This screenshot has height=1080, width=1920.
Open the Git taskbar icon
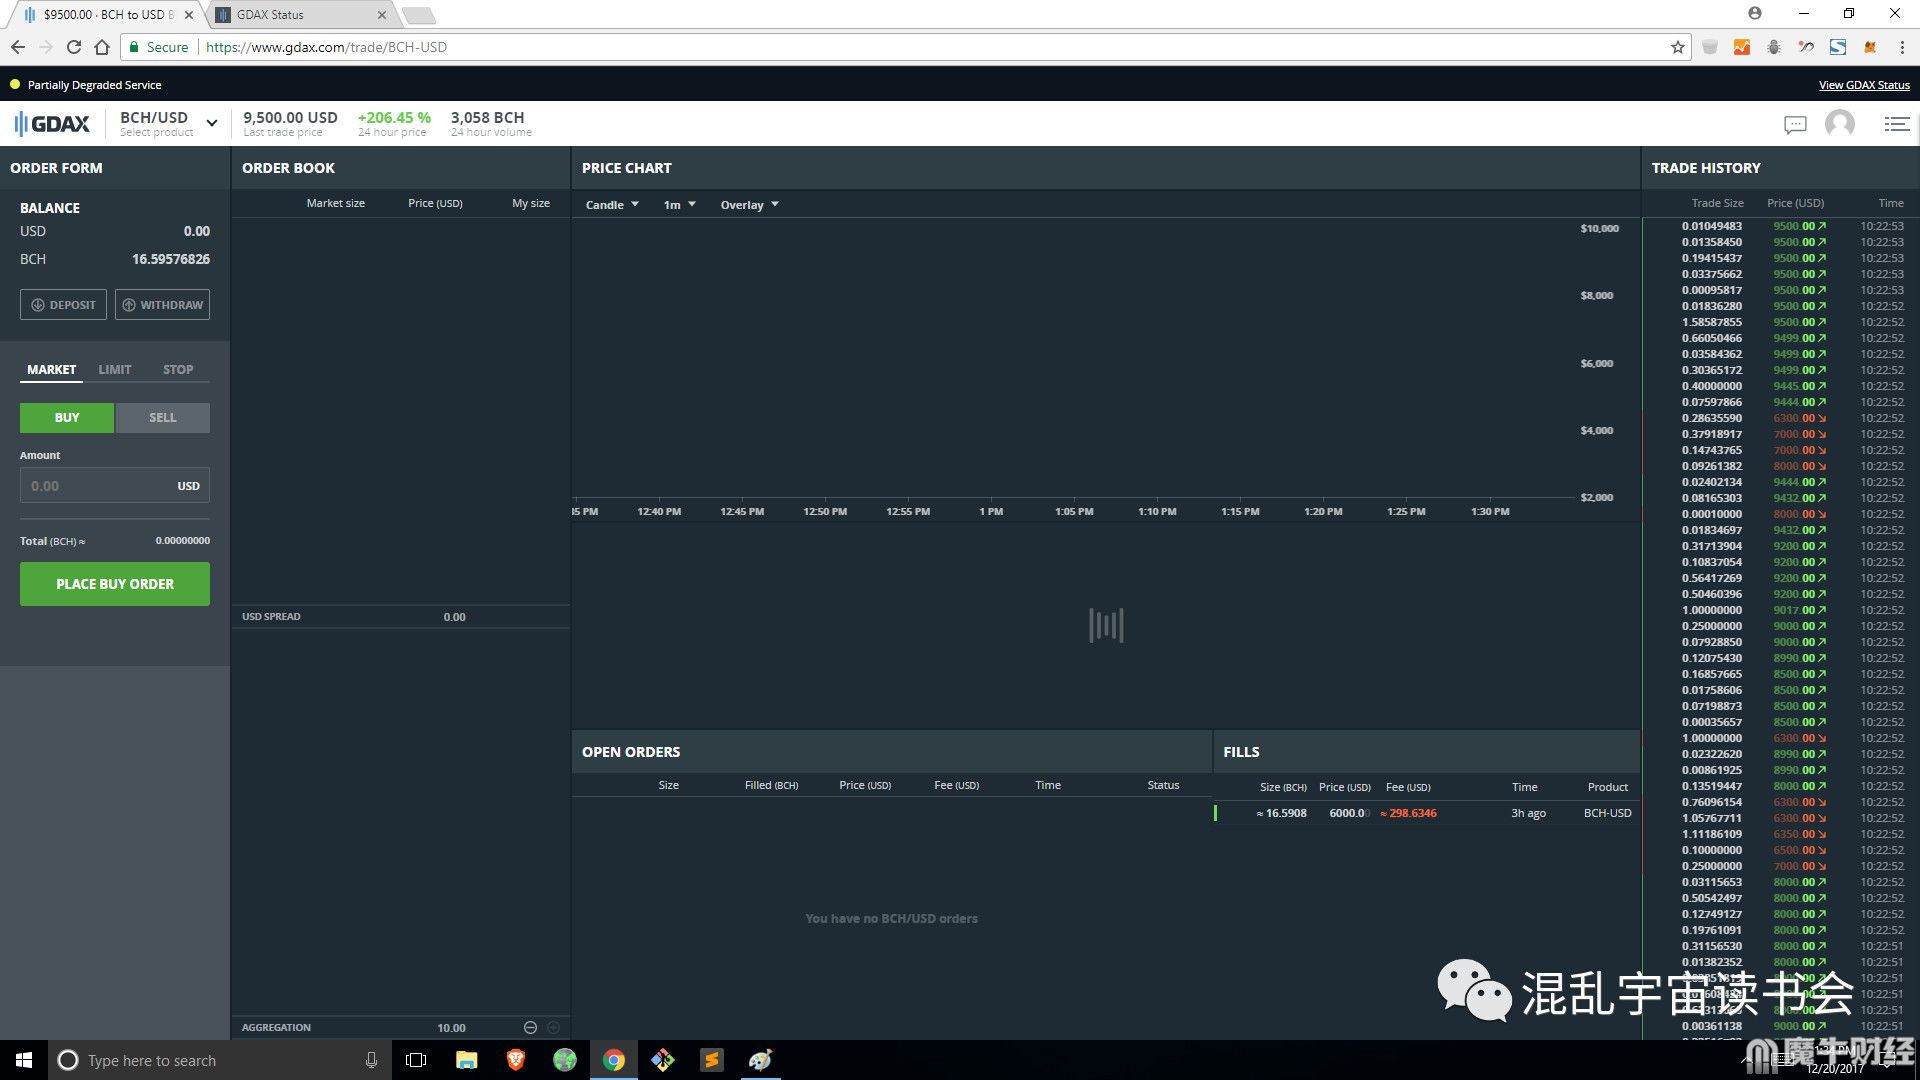point(662,1060)
